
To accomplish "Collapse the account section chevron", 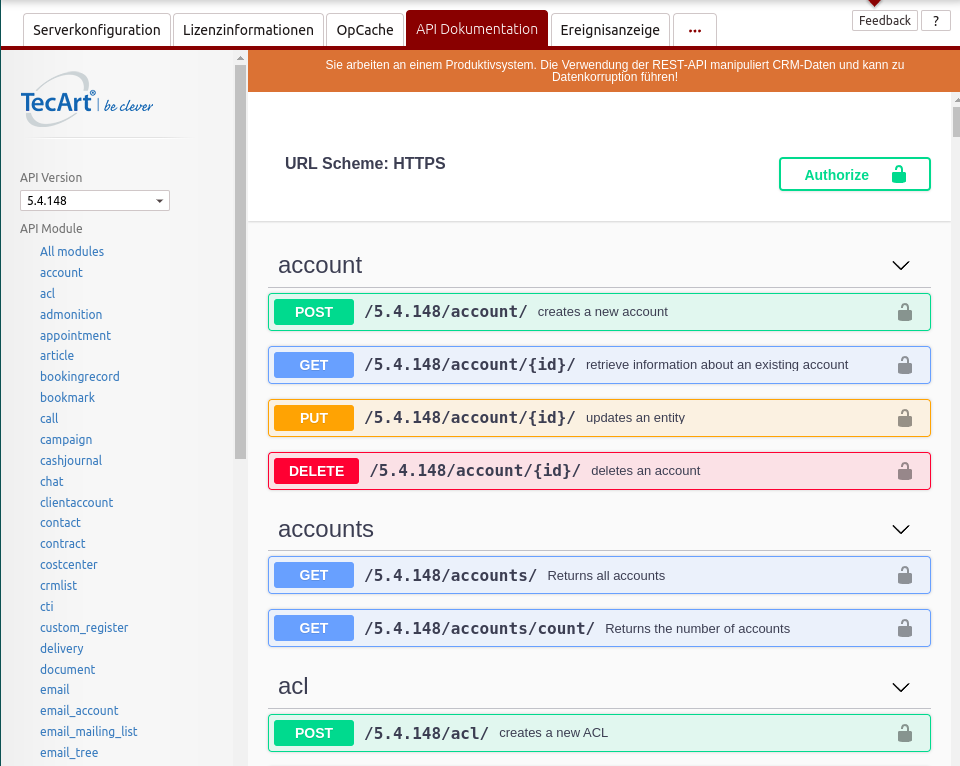I will (900, 266).
